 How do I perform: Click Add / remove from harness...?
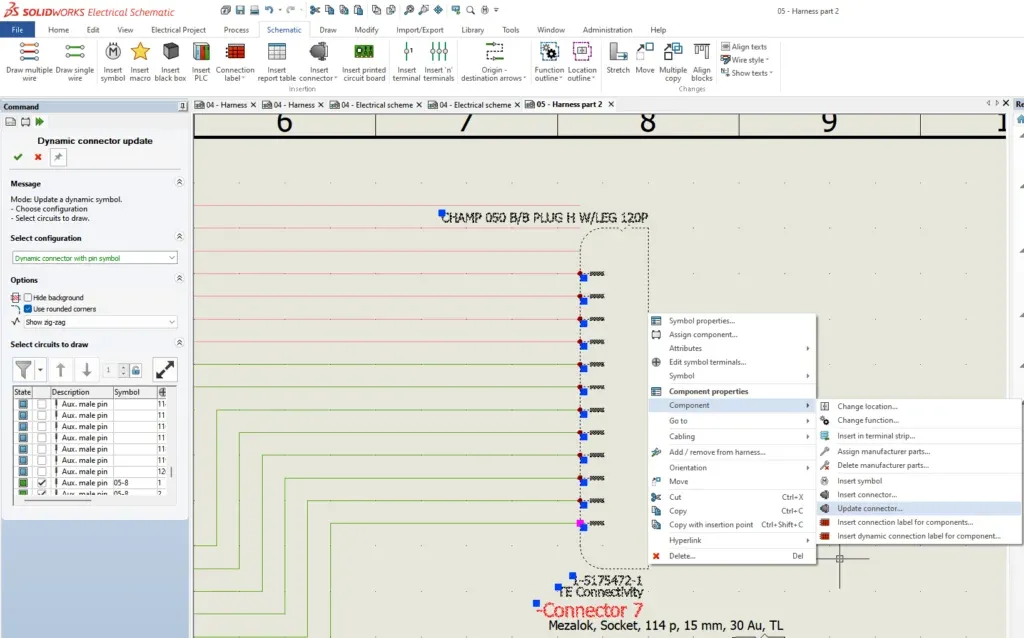coord(732,452)
